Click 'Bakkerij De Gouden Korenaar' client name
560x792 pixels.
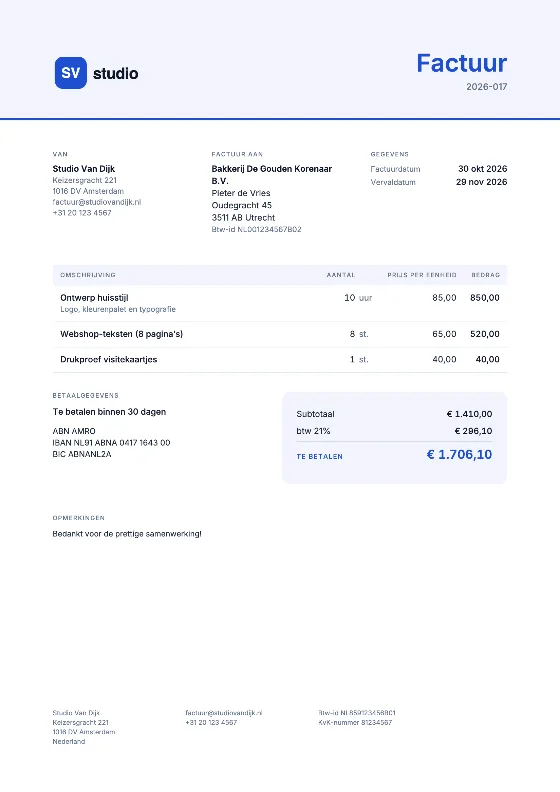(x=272, y=175)
